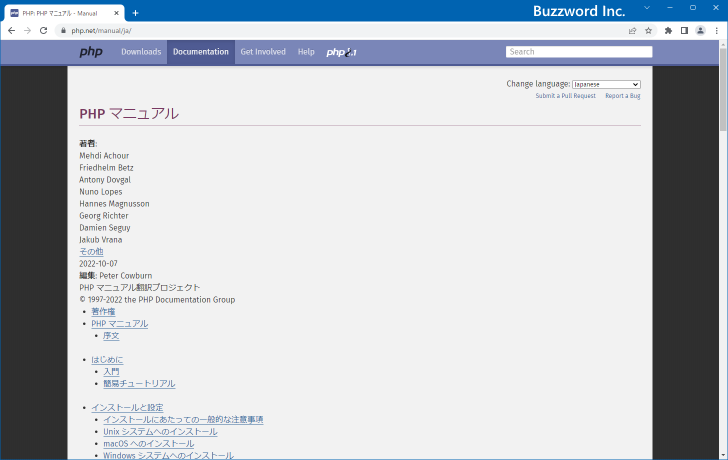The height and width of the screenshot is (460, 728).
Task: Select the PHP マニュアル browser tab
Action: click(64, 13)
